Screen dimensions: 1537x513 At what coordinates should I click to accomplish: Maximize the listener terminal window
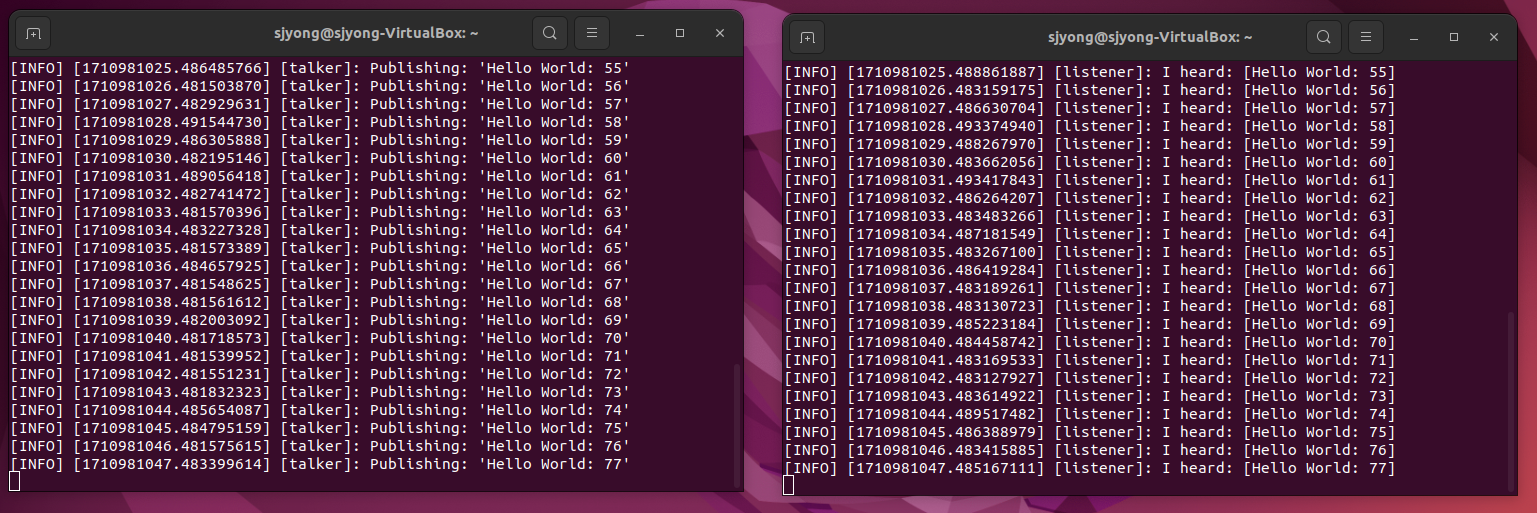tap(1454, 37)
